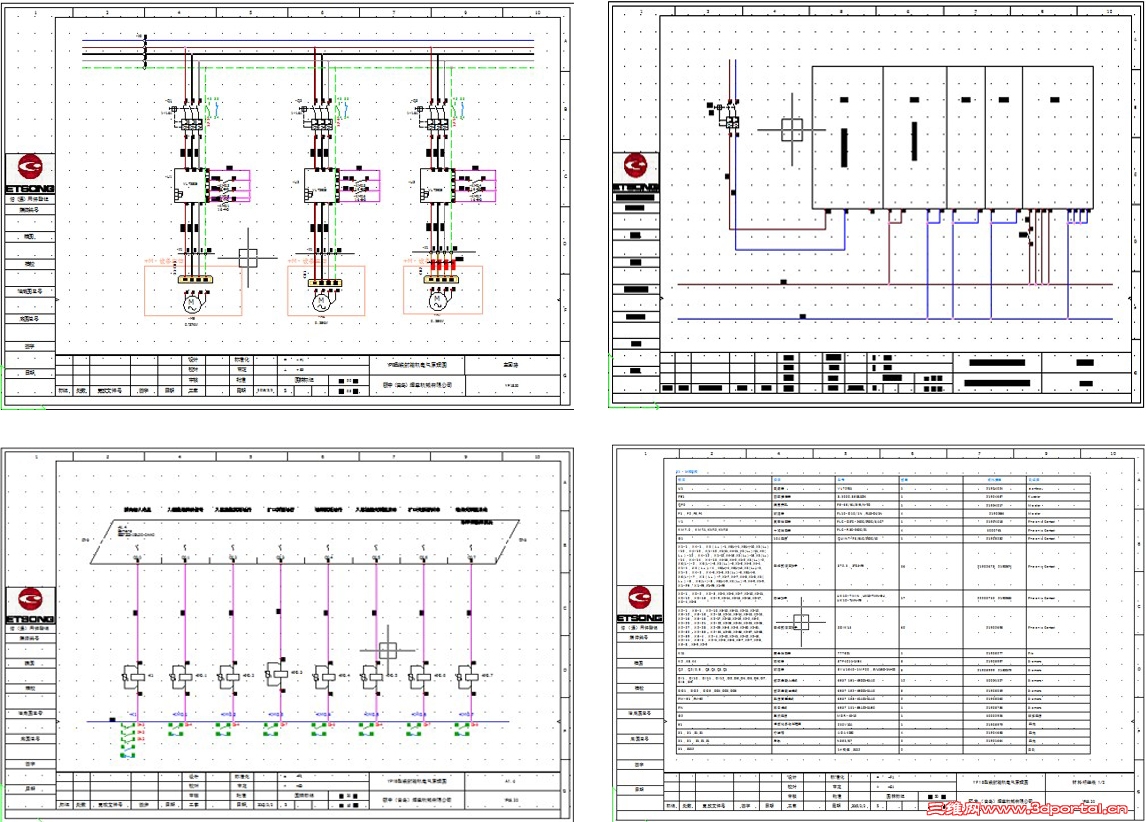Click the ETSONG logo on the relay coil drawing
This screenshot has width=1147, height=822.
click(30, 606)
